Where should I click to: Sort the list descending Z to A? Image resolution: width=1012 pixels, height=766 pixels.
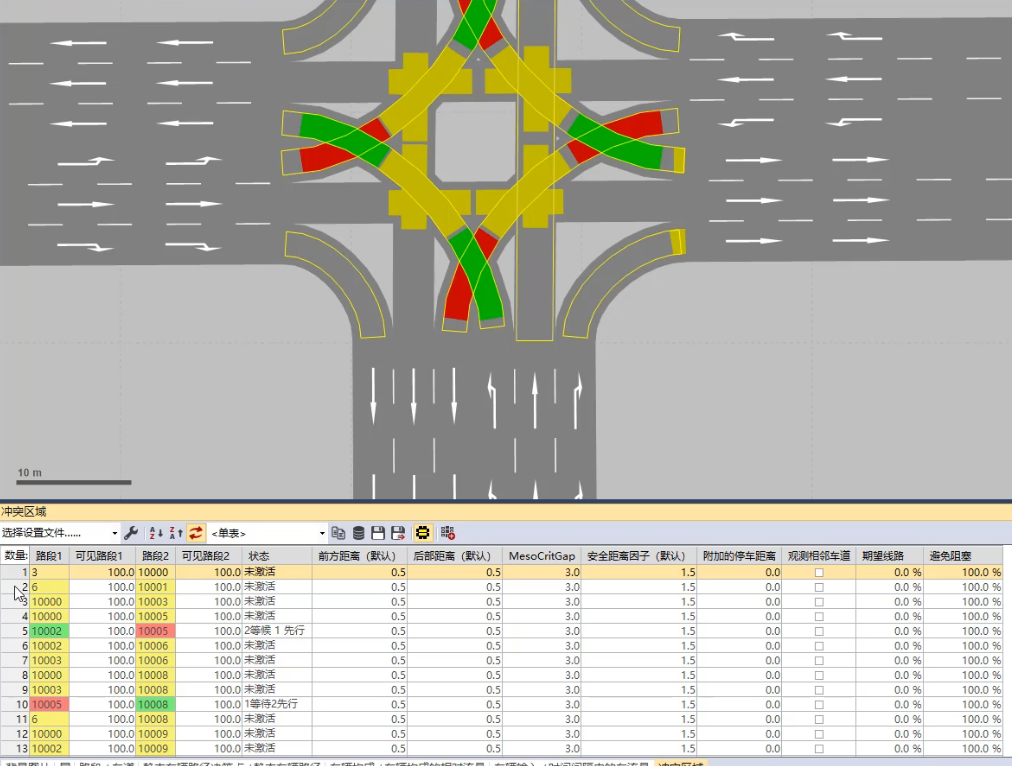coord(176,533)
